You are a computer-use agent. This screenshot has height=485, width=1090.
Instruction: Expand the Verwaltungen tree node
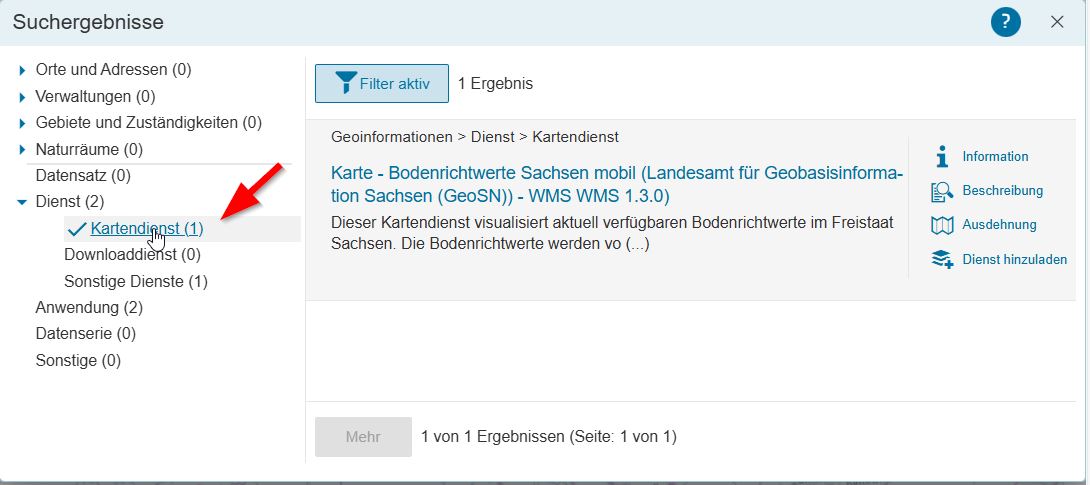(x=22, y=97)
